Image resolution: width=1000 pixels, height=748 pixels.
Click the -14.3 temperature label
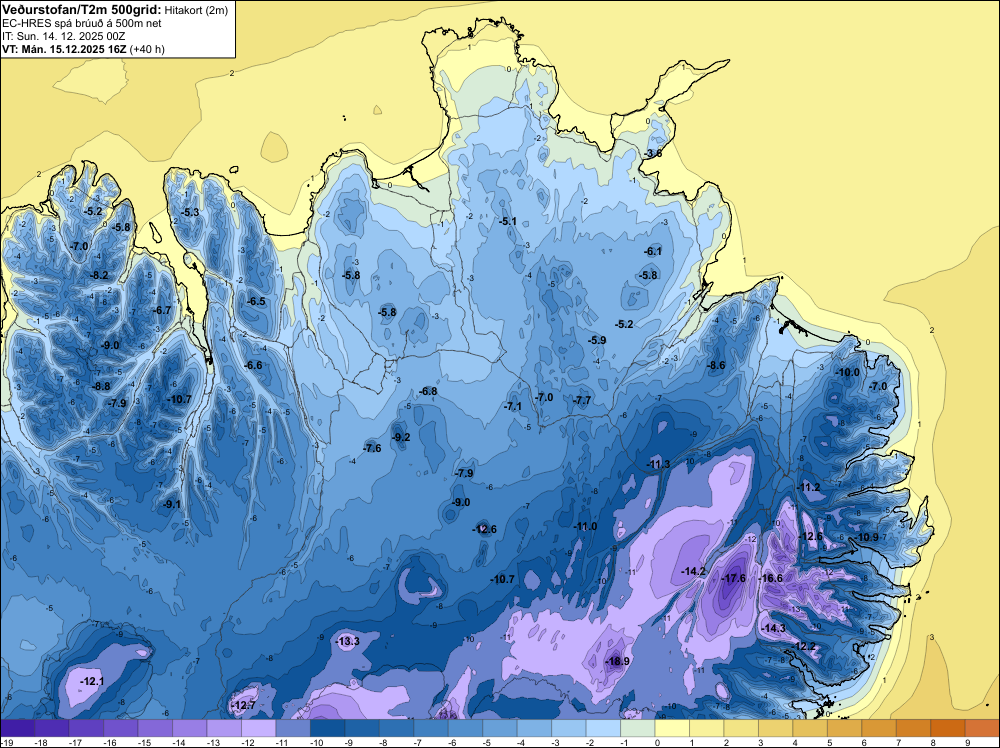click(x=774, y=628)
